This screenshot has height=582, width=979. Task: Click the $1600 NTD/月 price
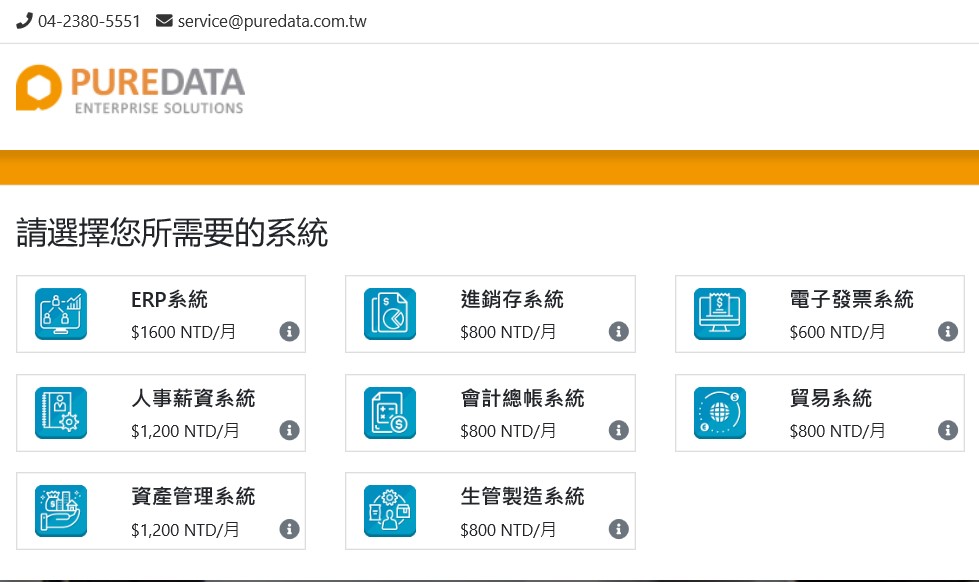click(x=183, y=332)
